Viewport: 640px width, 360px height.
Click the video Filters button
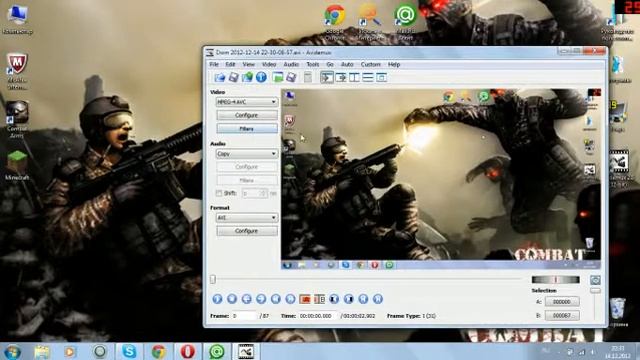[247, 129]
